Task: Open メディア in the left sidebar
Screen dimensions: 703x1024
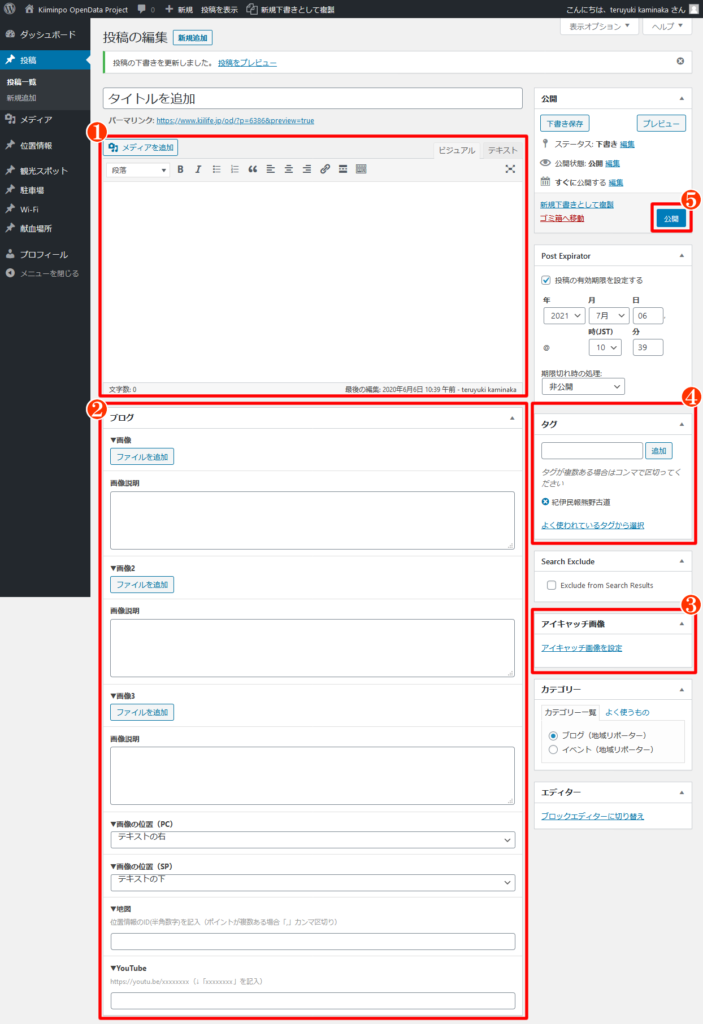Action: click(x=36, y=120)
